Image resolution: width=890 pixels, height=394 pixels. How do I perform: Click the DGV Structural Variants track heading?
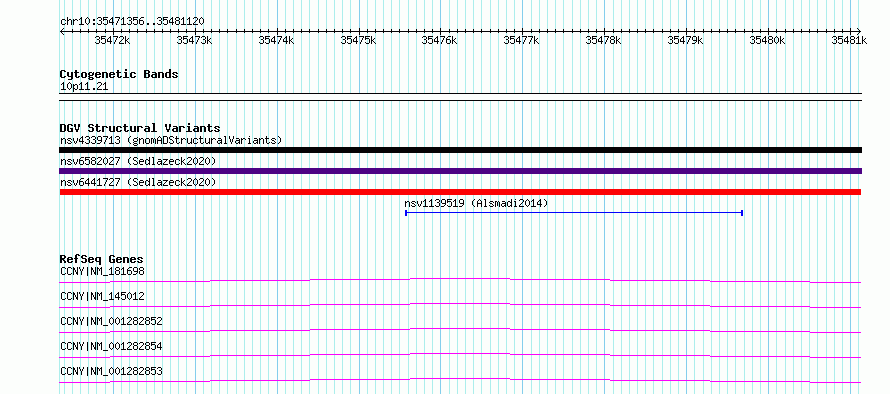pos(140,128)
